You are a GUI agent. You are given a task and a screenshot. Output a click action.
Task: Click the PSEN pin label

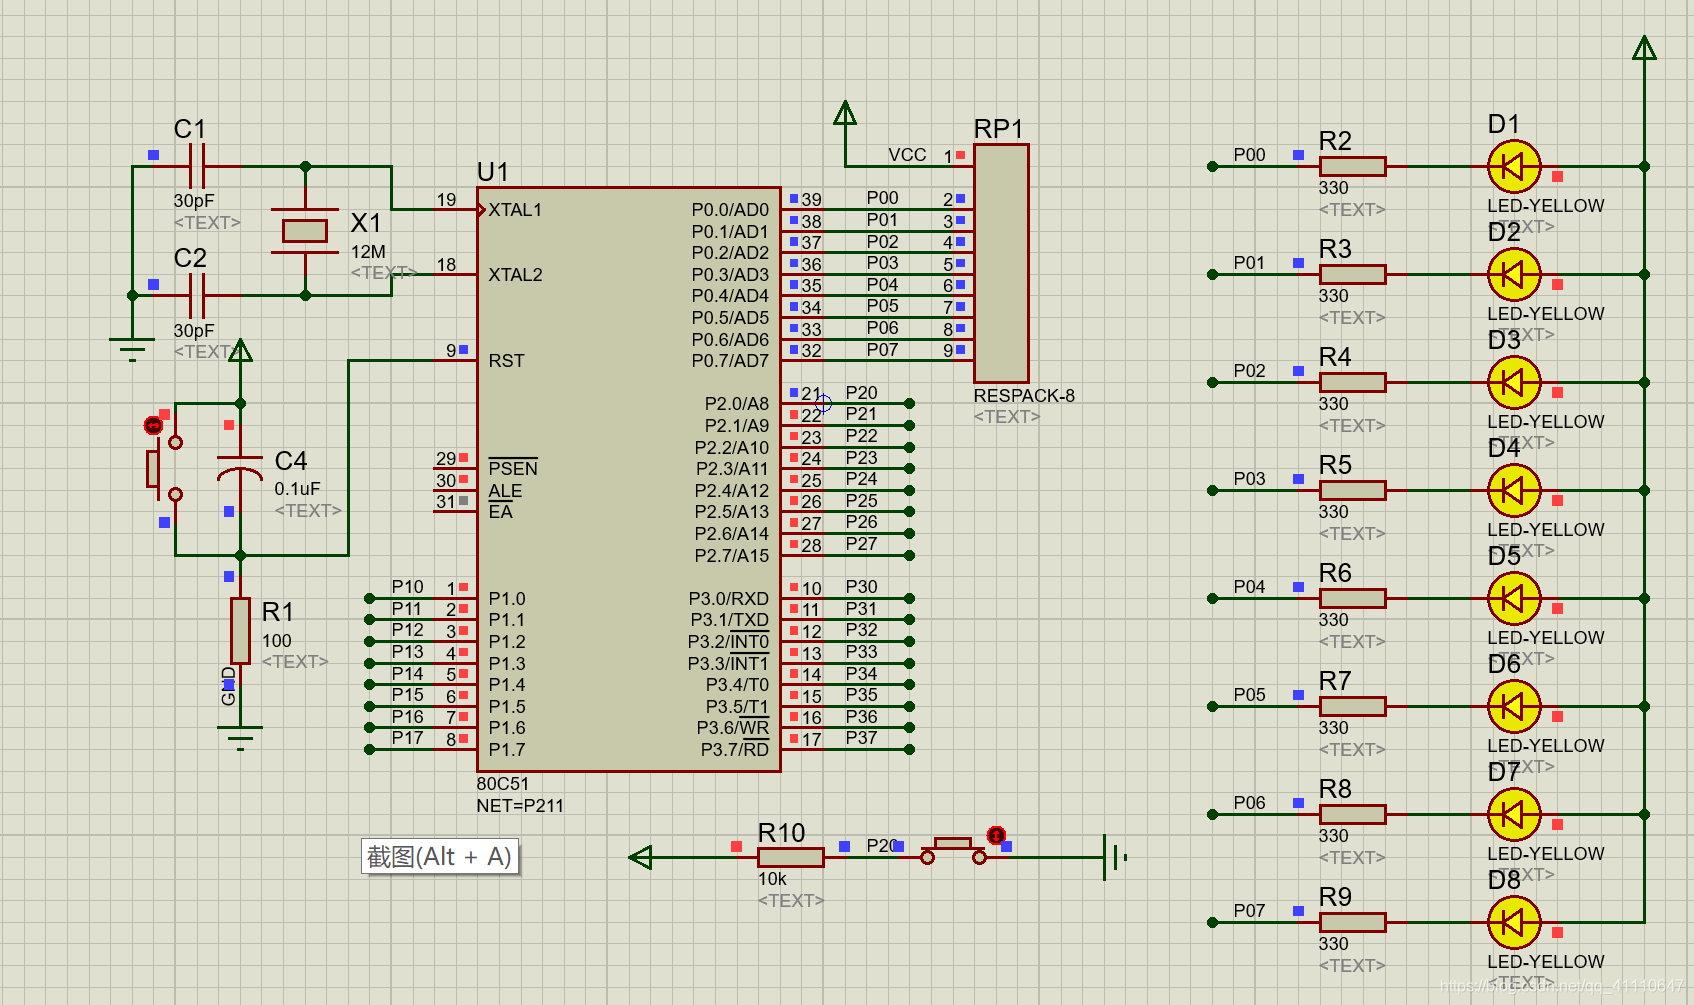[513, 468]
